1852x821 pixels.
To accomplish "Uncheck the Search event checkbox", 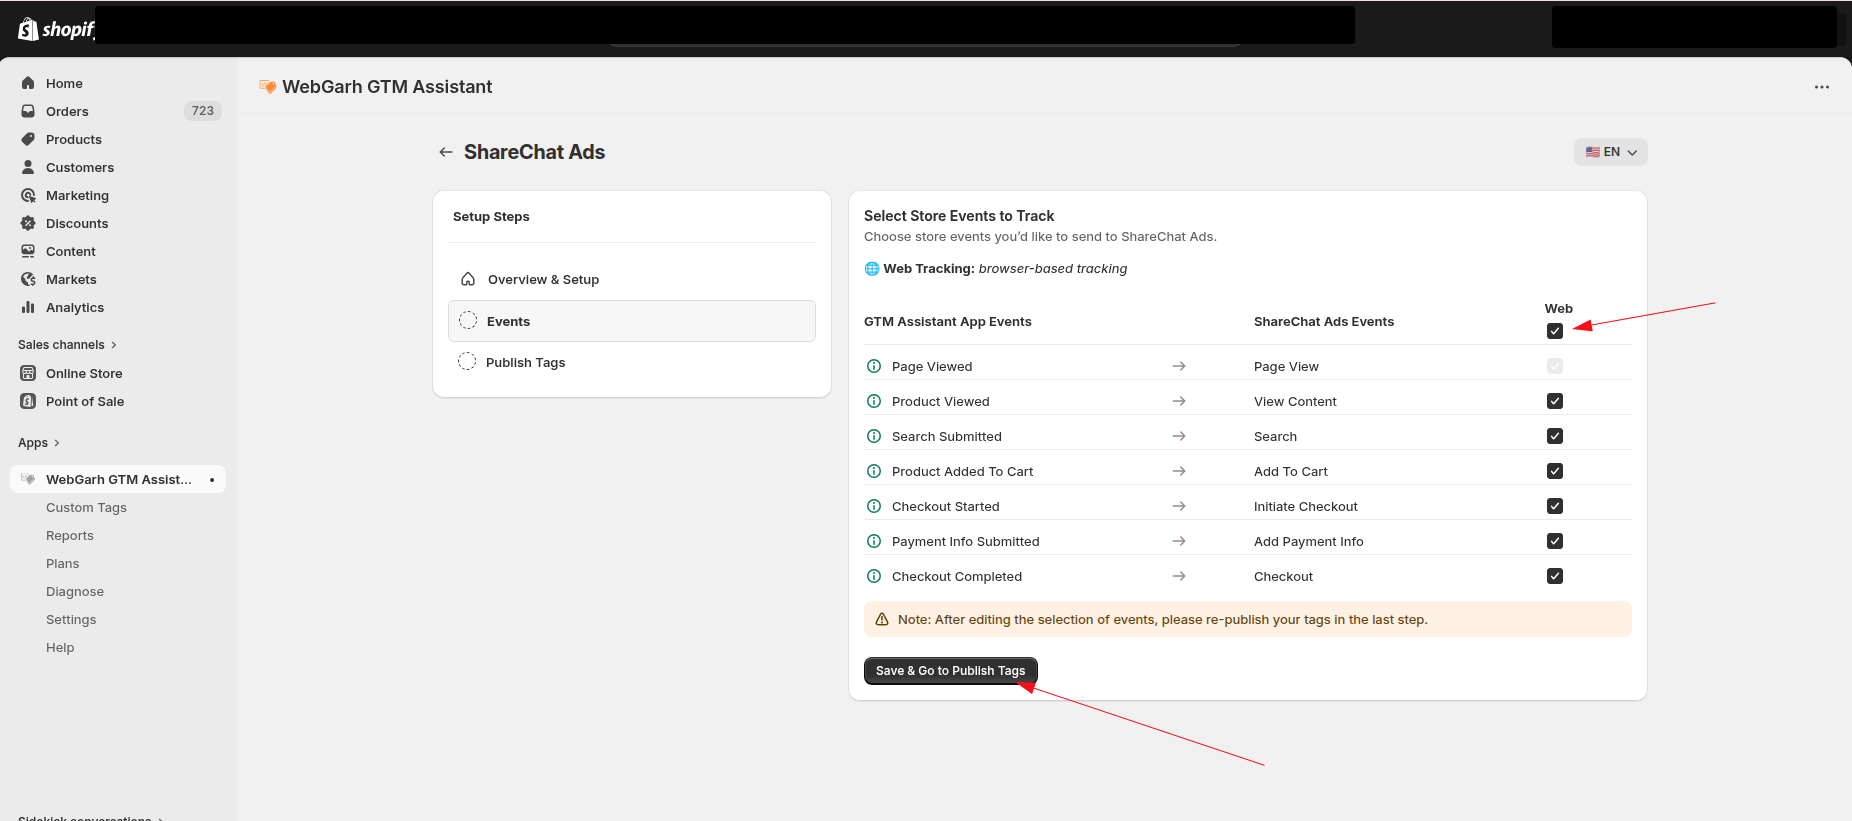I will click(x=1555, y=436).
